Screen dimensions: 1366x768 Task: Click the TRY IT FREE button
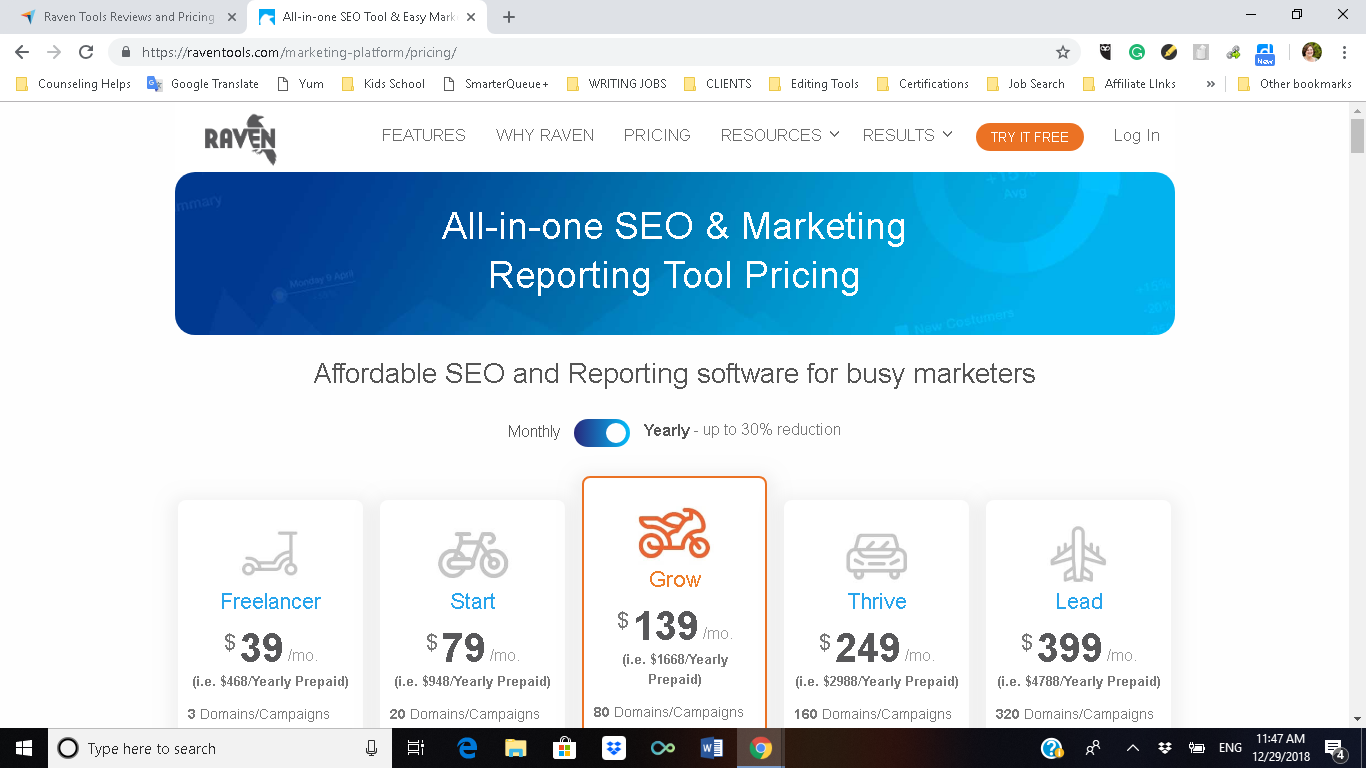pos(1029,137)
